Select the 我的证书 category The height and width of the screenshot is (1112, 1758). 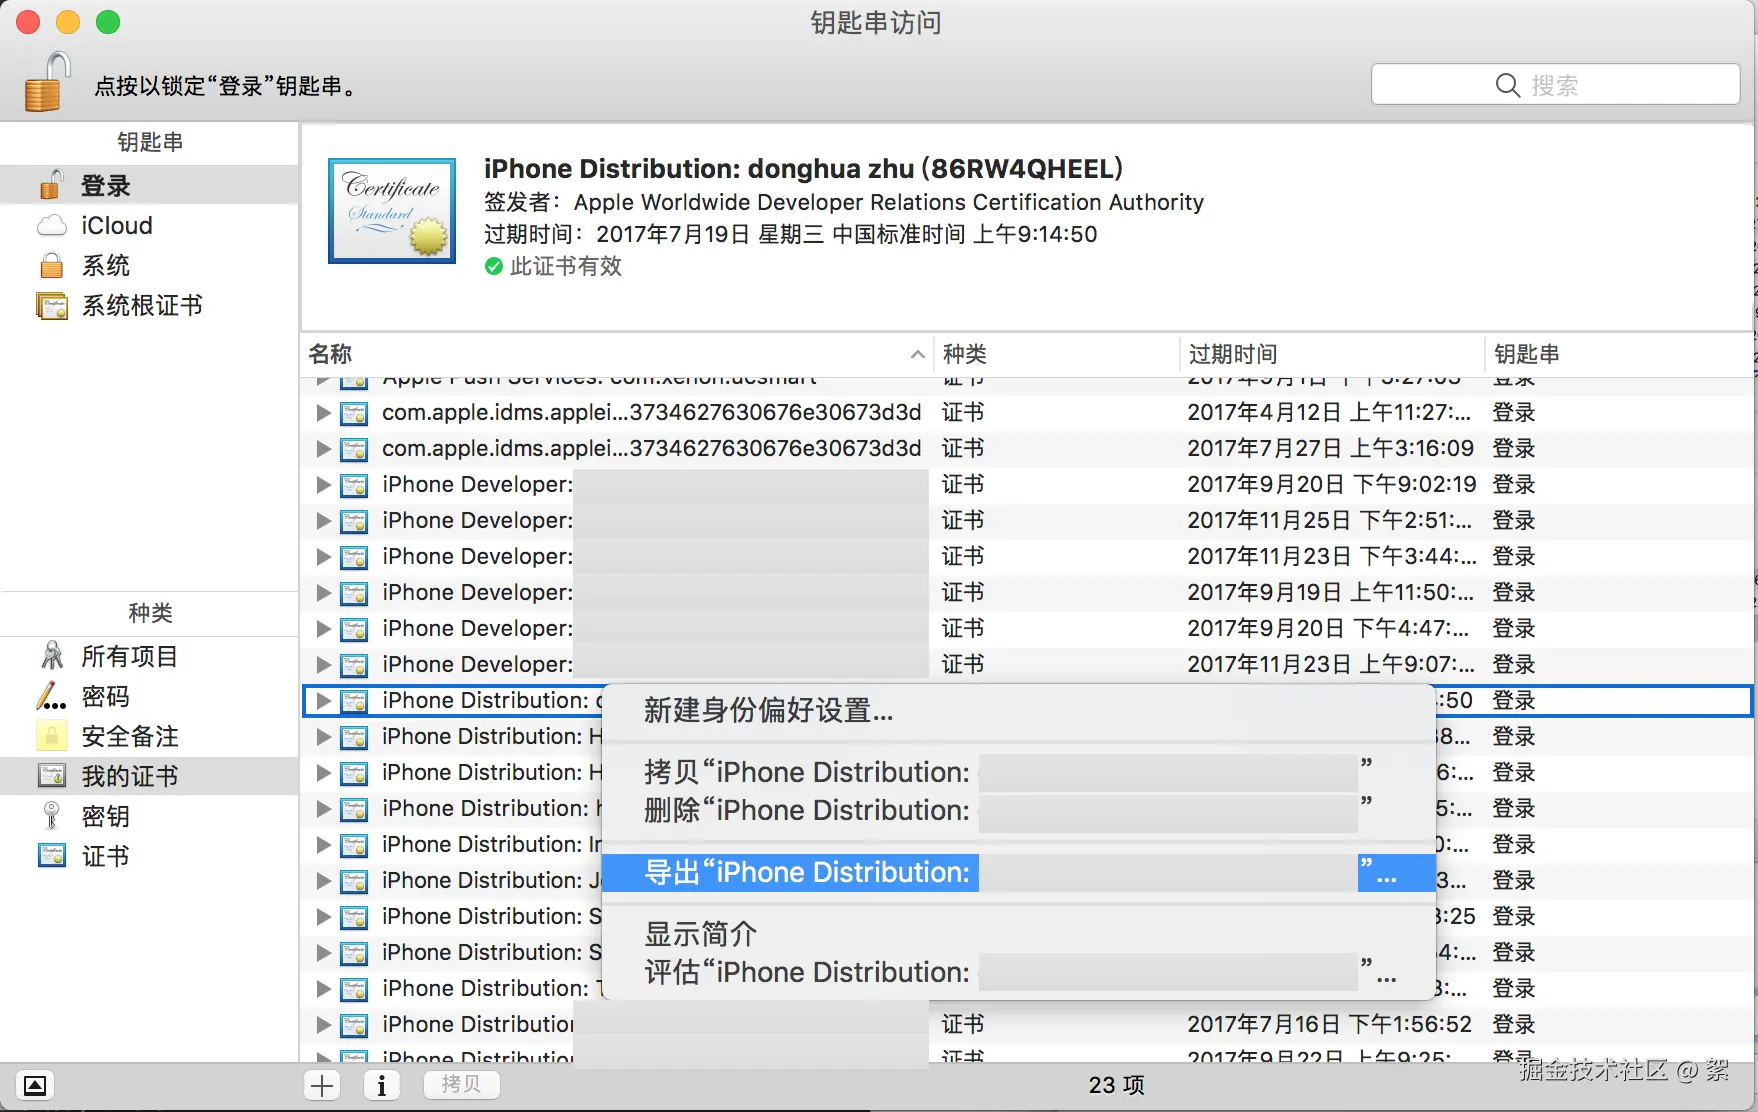(x=149, y=777)
